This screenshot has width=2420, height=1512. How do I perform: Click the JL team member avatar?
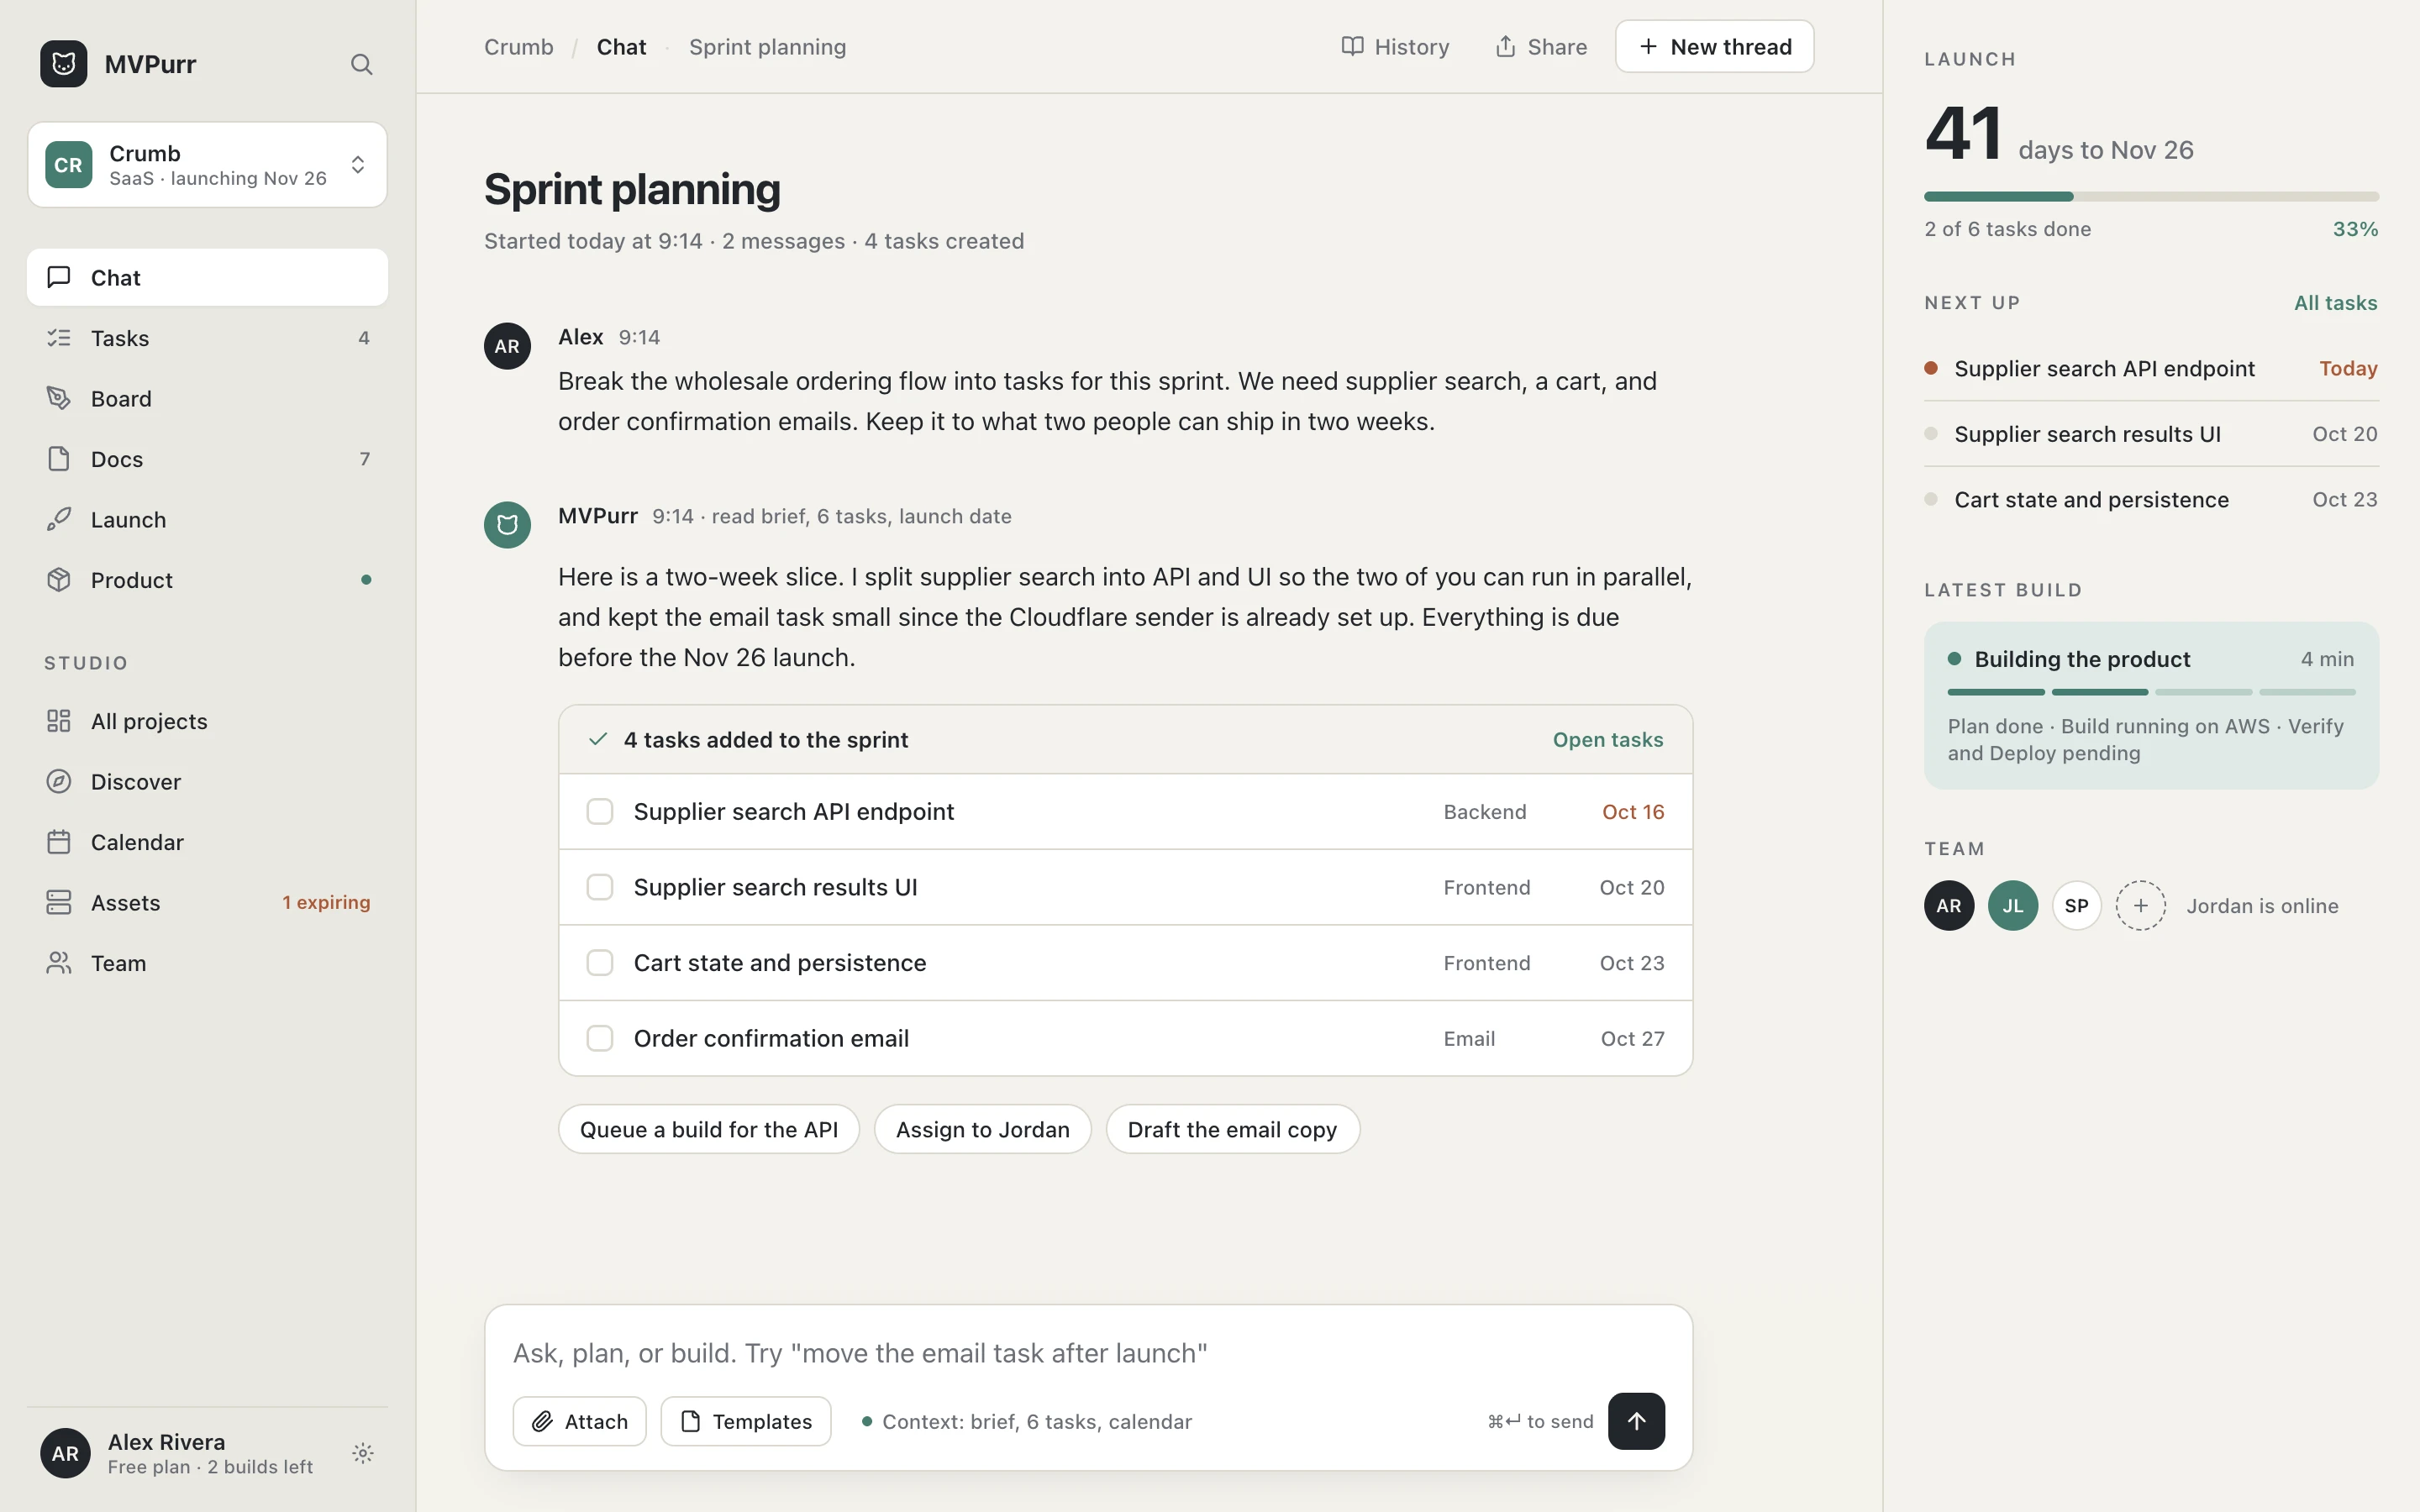coord(2013,905)
